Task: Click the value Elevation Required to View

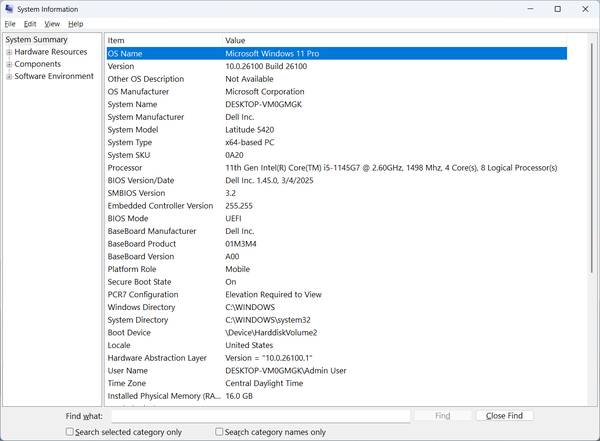Action: [273, 294]
